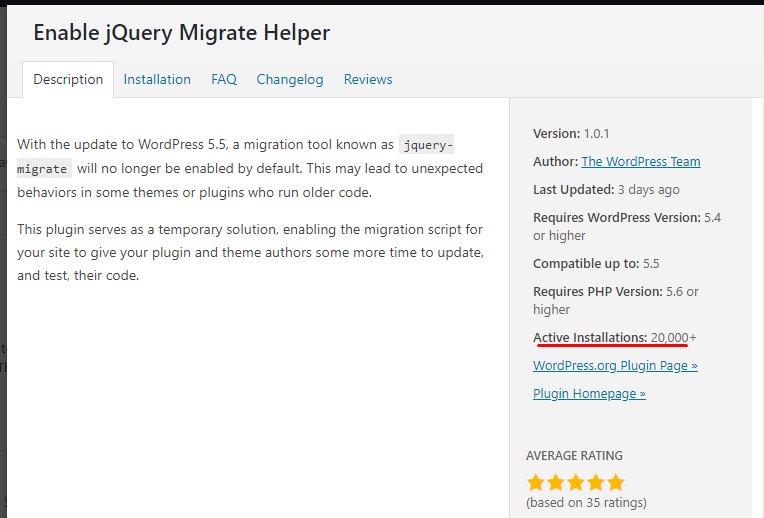764x518 pixels.
Task: Click the Enable jQuery Migrate Helper title
Action: (181, 33)
